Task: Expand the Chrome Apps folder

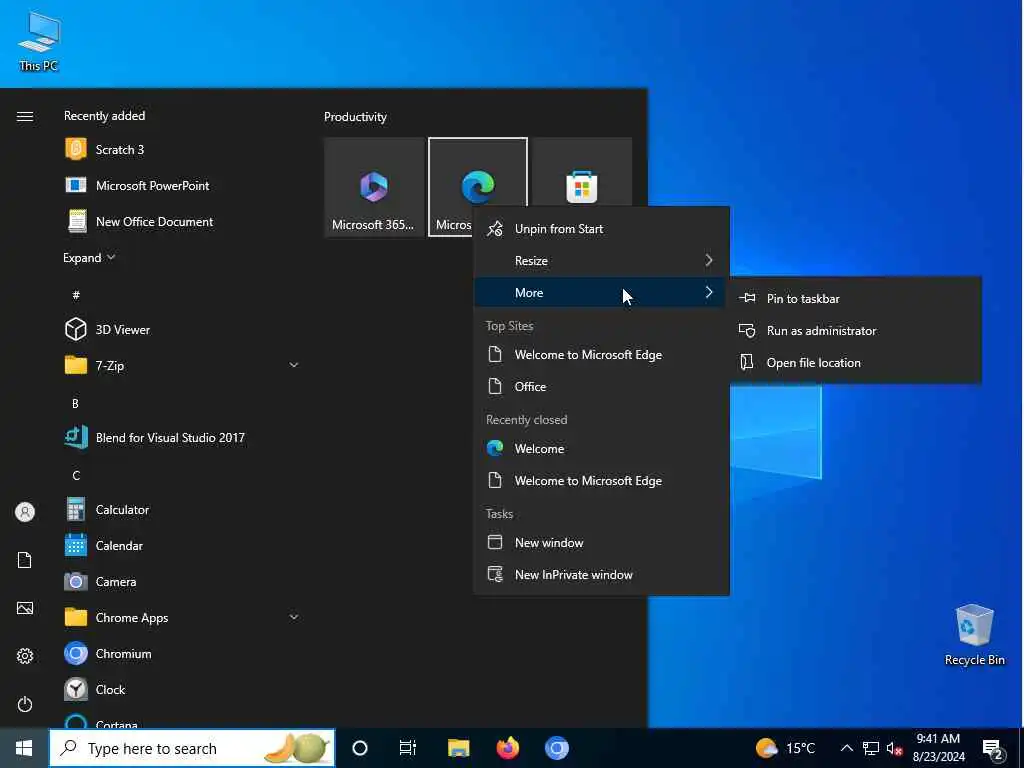Action: pyautogui.click(x=294, y=617)
